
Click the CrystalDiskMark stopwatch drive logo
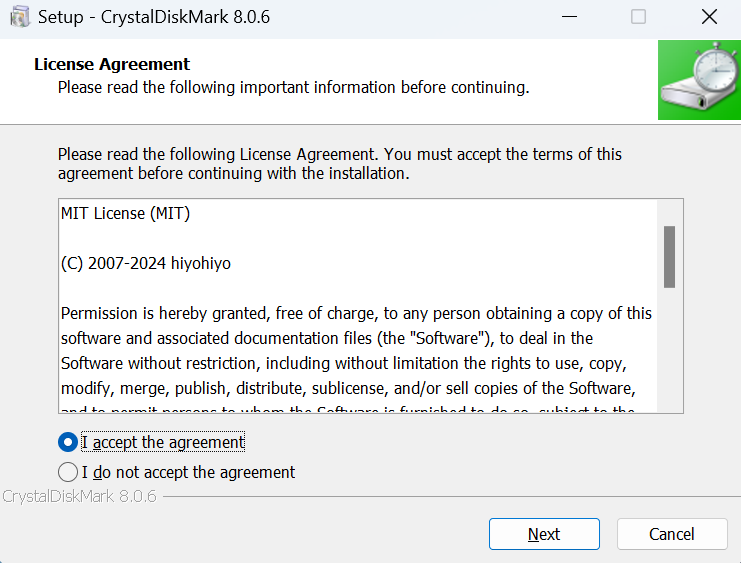tap(699, 80)
